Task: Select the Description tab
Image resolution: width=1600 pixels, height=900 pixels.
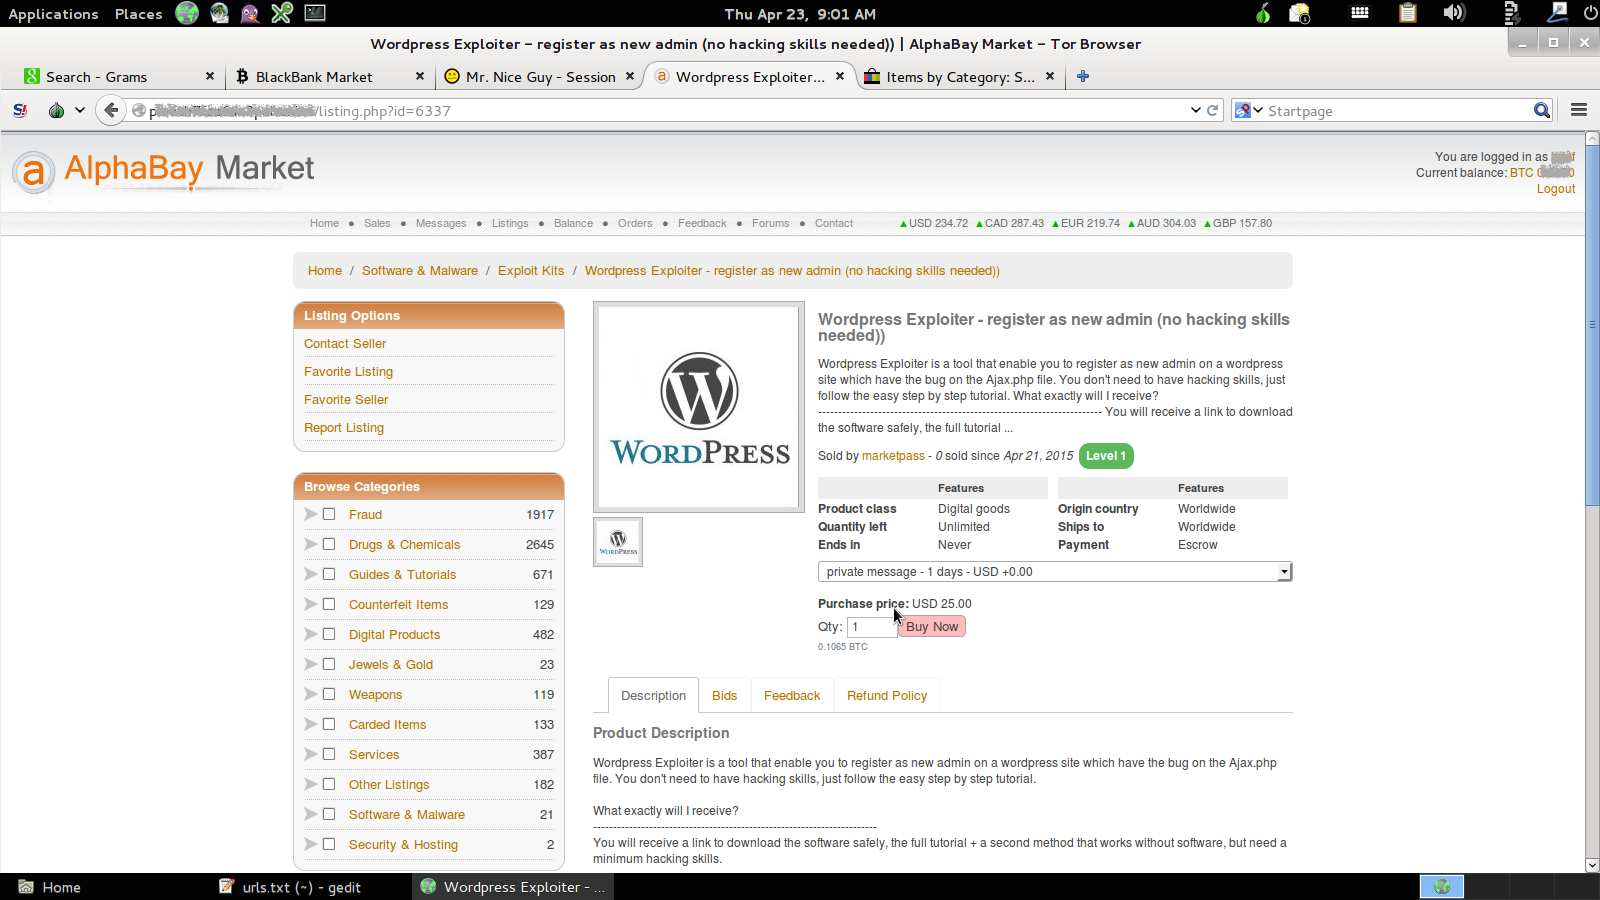Action: coord(653,695)
